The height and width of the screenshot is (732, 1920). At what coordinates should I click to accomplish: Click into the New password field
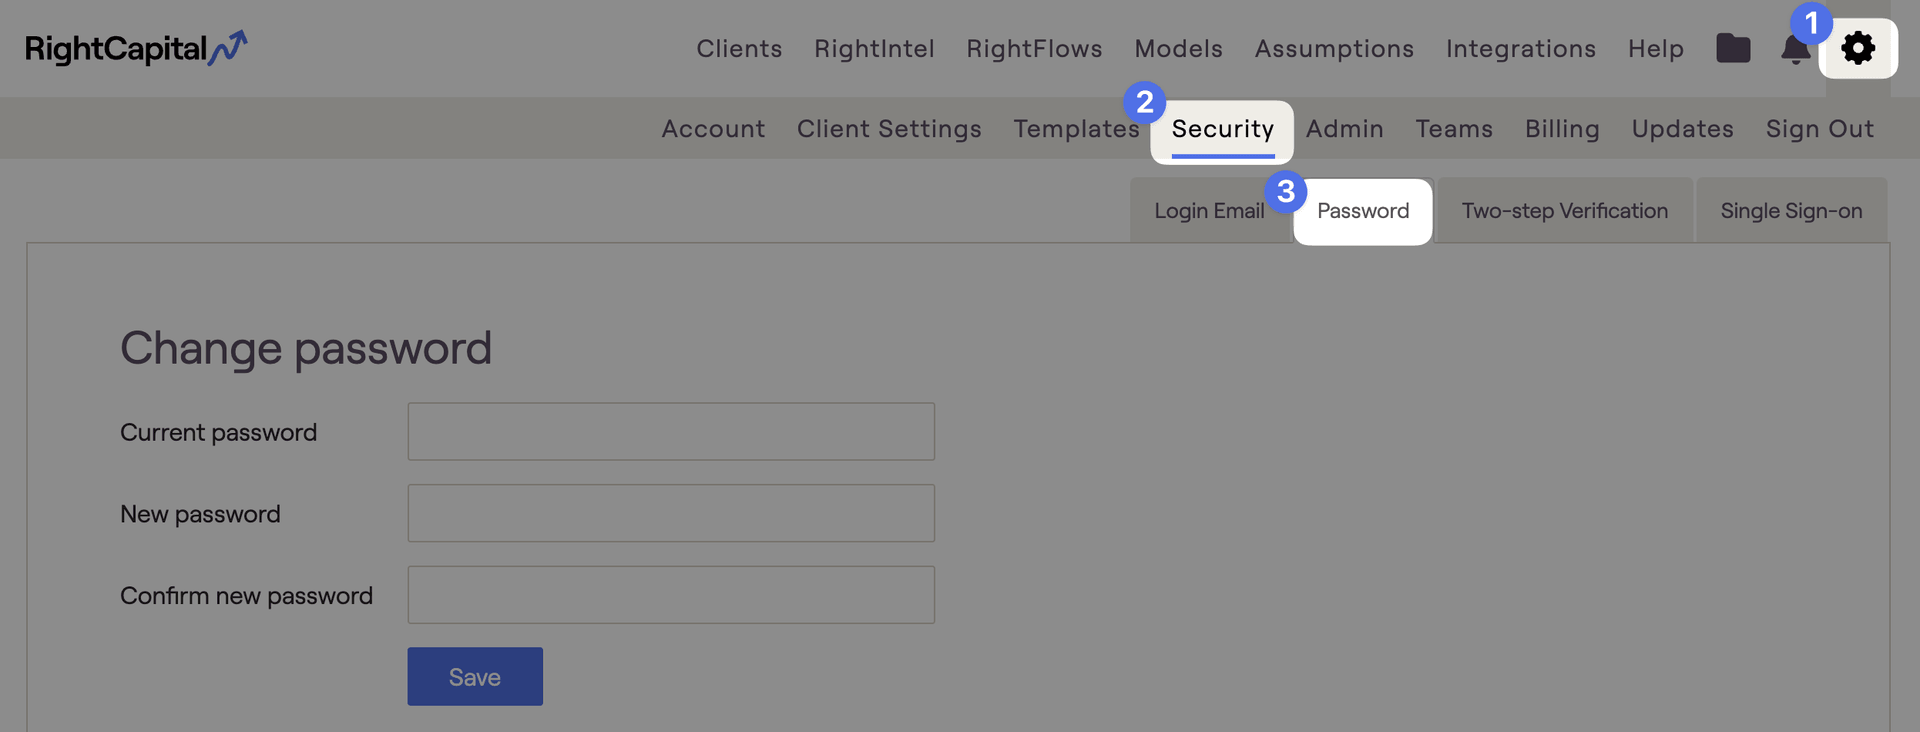tap(671, 513)
